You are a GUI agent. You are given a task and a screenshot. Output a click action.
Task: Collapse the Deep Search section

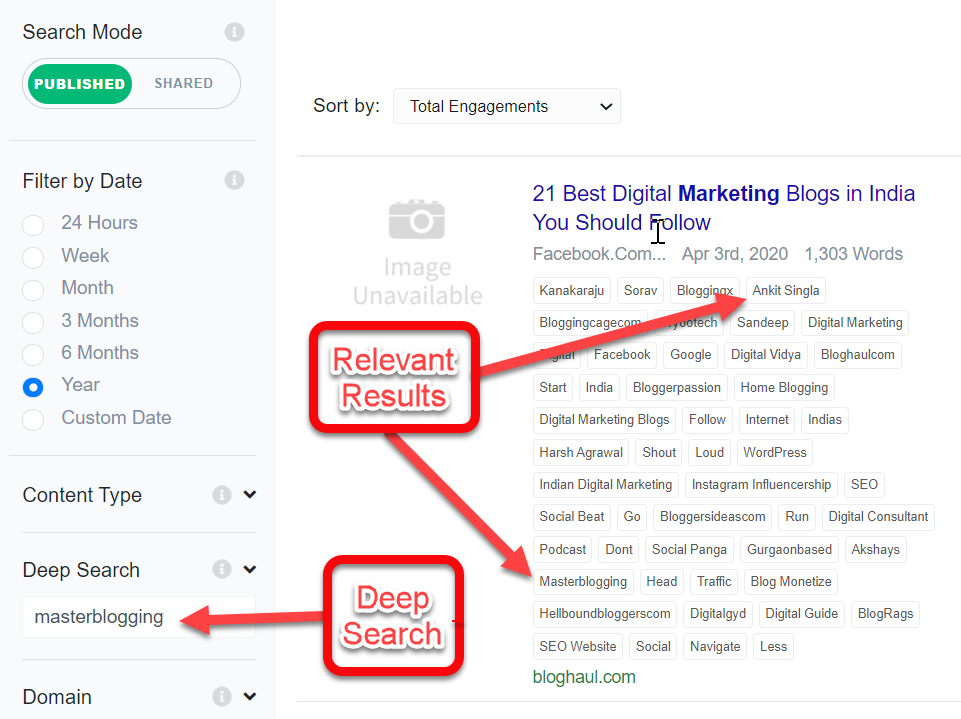point(249,569)
